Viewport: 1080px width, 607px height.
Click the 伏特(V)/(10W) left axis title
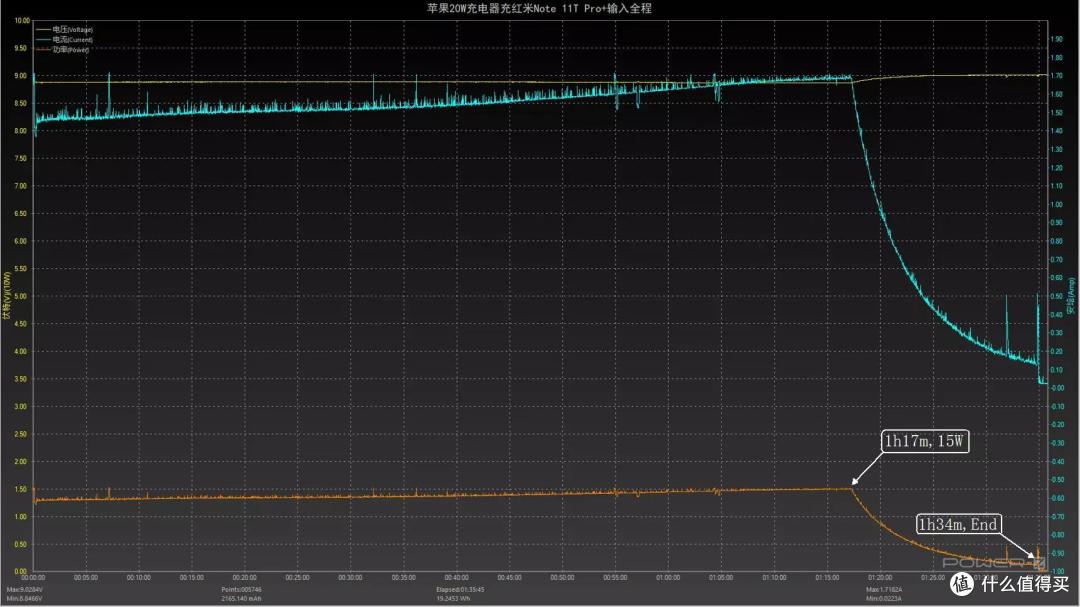[x=6, y=295]
